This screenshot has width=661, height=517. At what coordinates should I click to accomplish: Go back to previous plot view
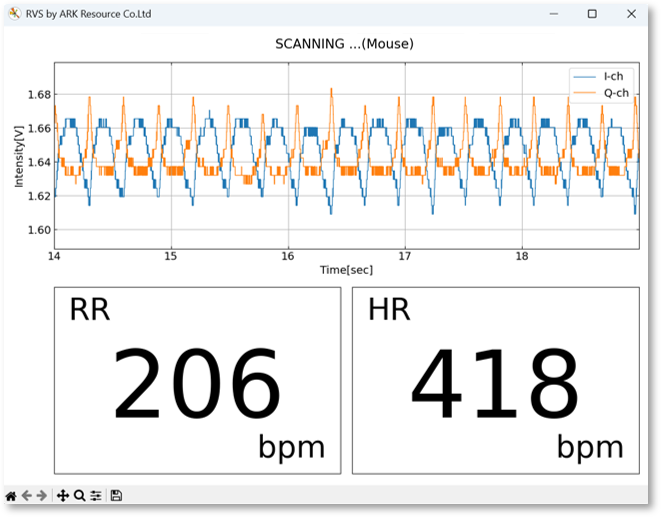(x=27, y=496)
